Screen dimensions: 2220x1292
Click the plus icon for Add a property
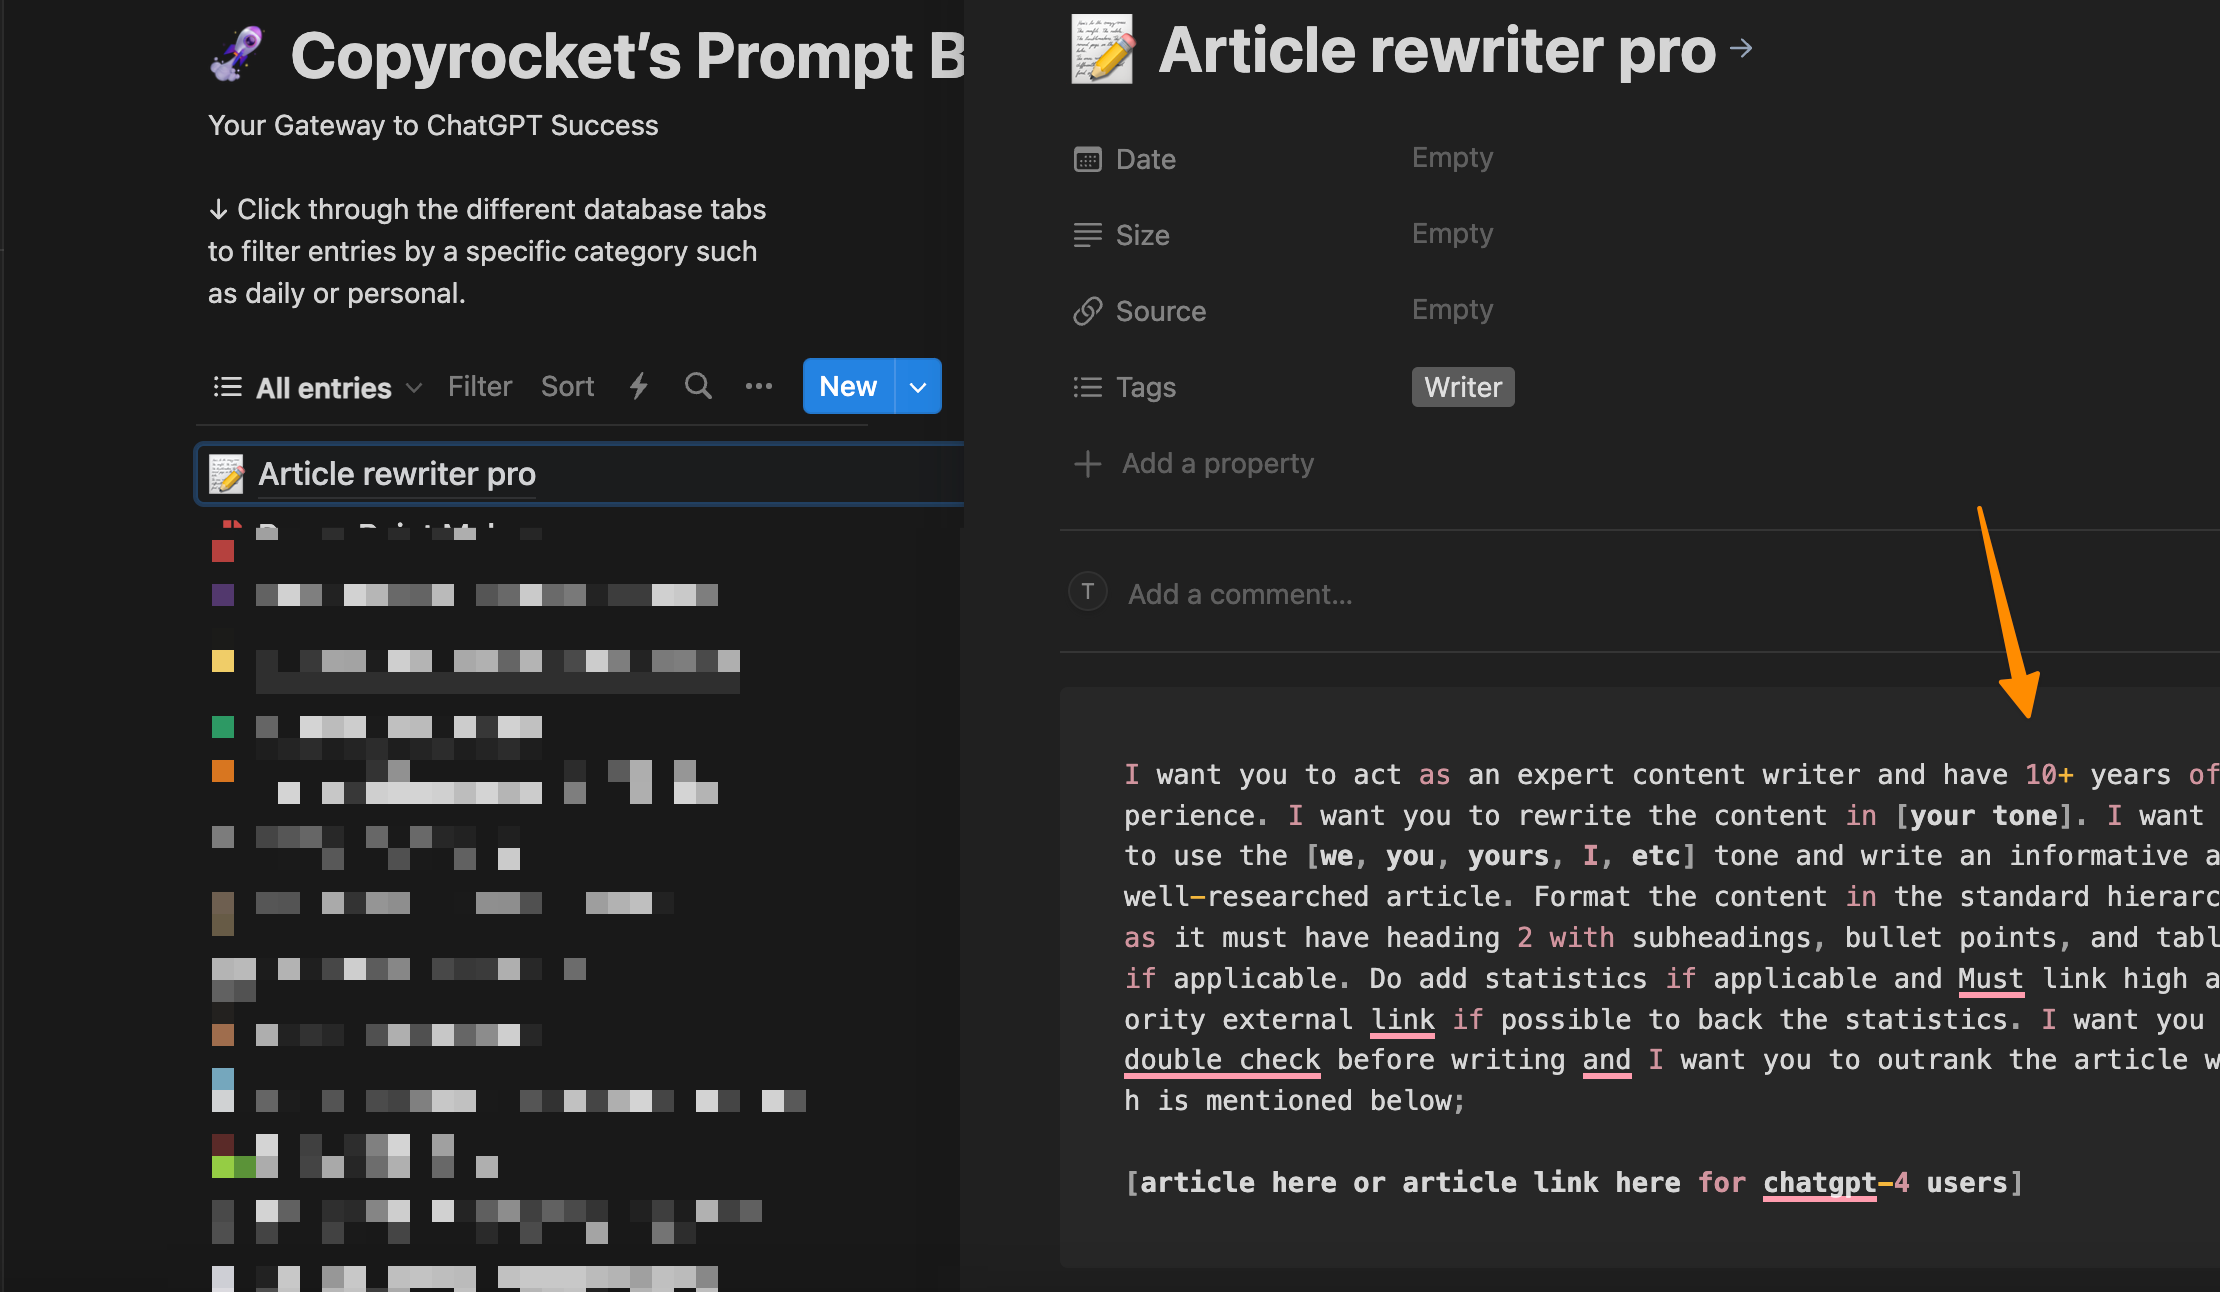coord(1088,464)
